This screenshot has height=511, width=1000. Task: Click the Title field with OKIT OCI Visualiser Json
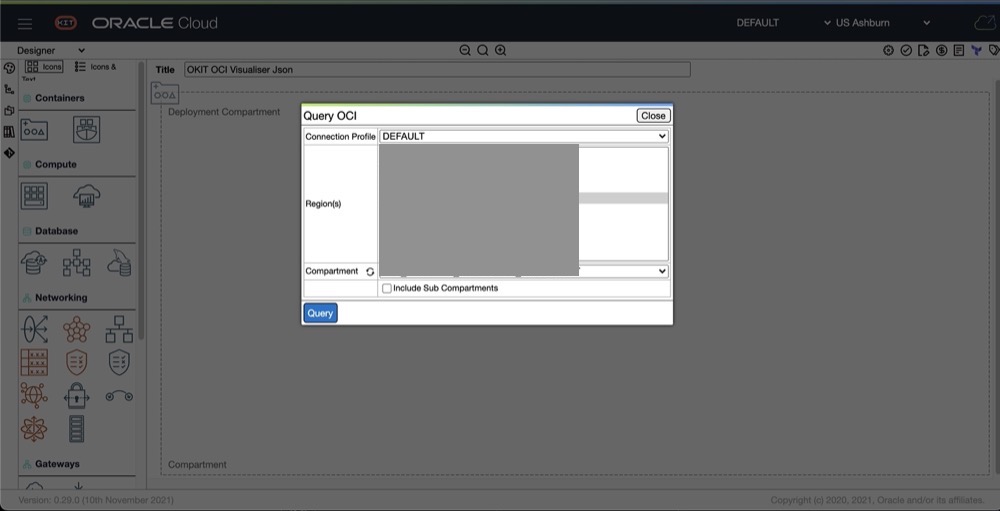(438, 70)
